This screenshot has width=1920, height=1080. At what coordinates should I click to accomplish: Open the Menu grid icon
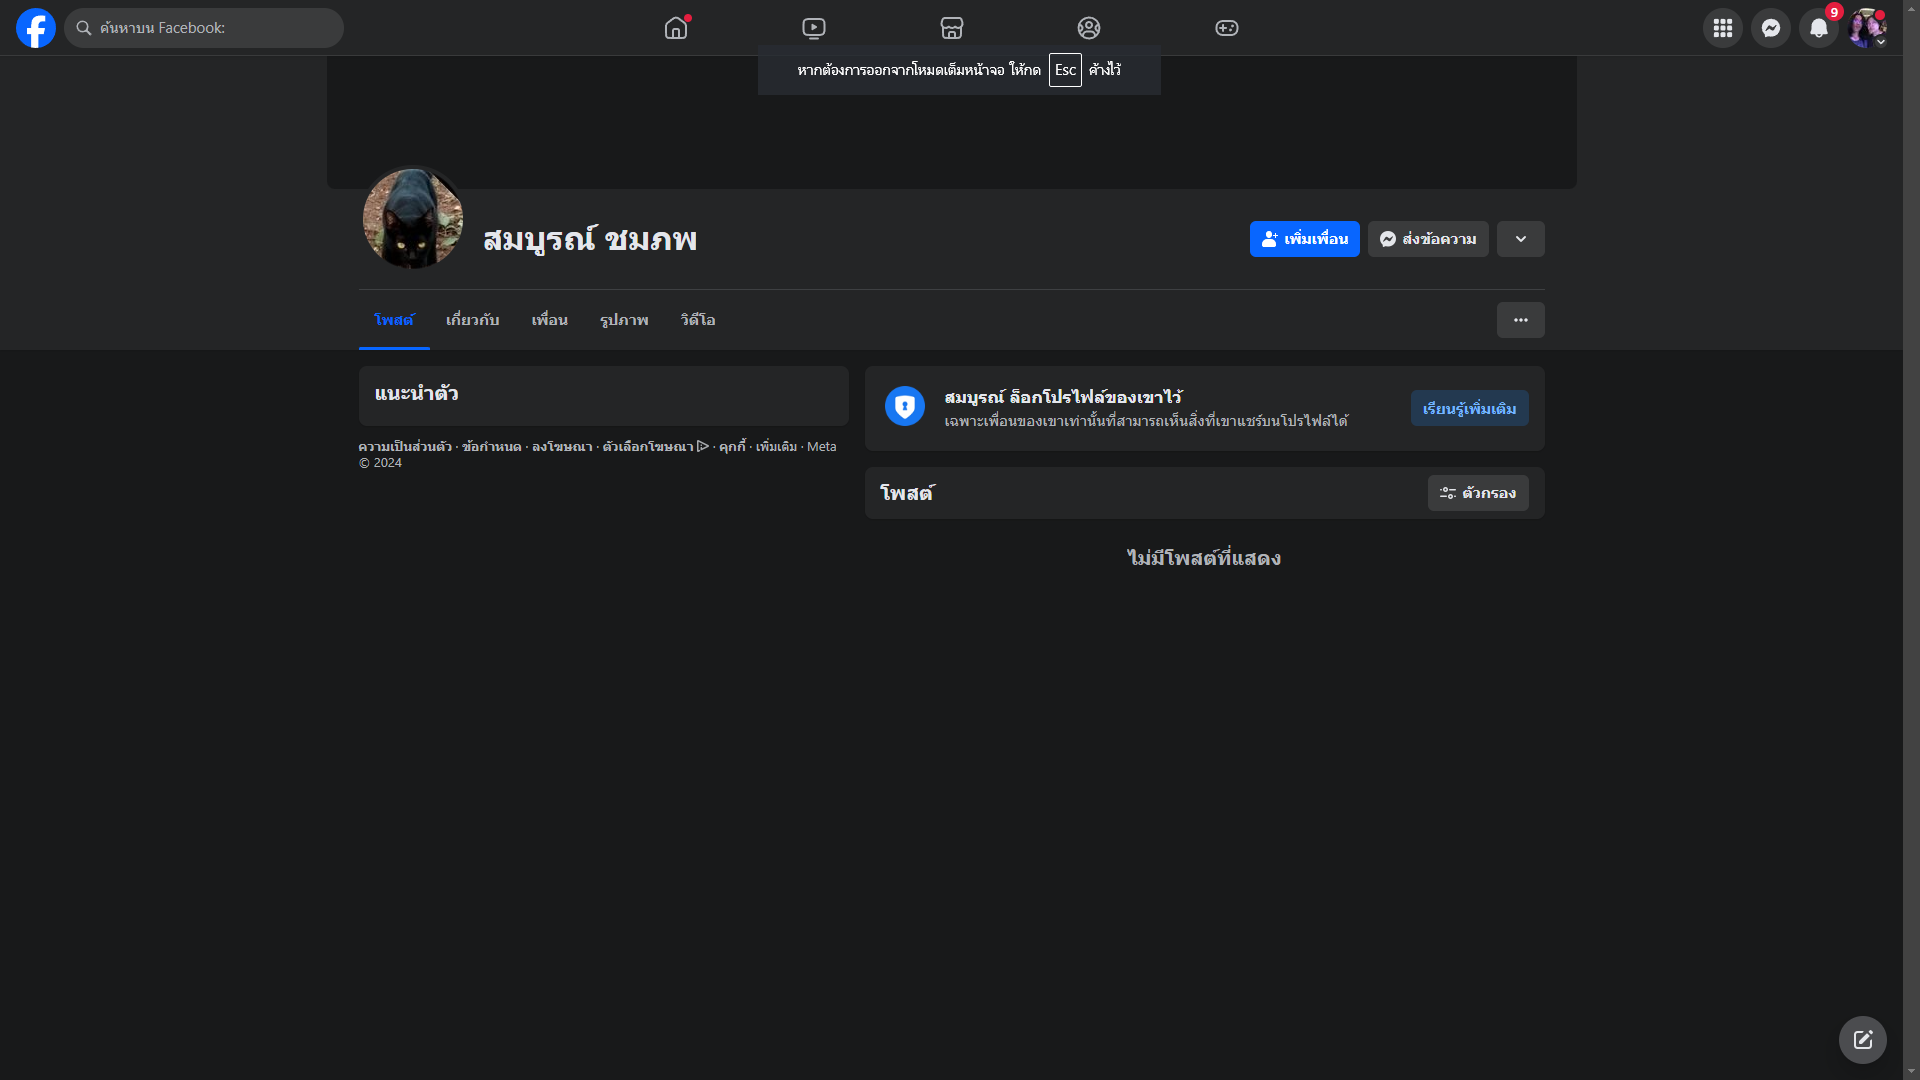[1722, 28]
